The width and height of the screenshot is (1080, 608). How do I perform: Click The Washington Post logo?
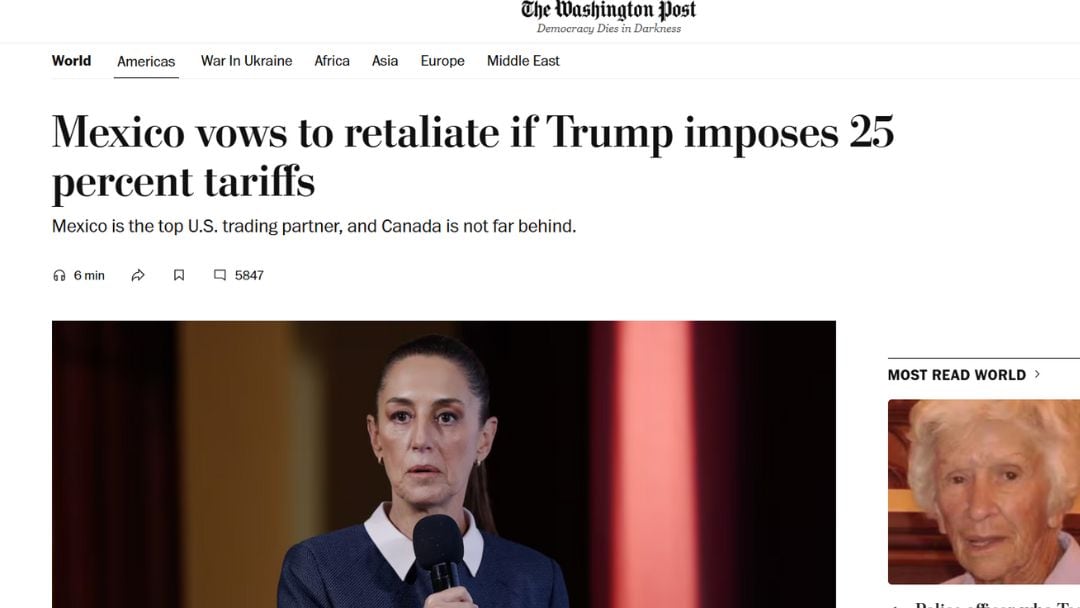pyautogui.click(x=608, y=10)
